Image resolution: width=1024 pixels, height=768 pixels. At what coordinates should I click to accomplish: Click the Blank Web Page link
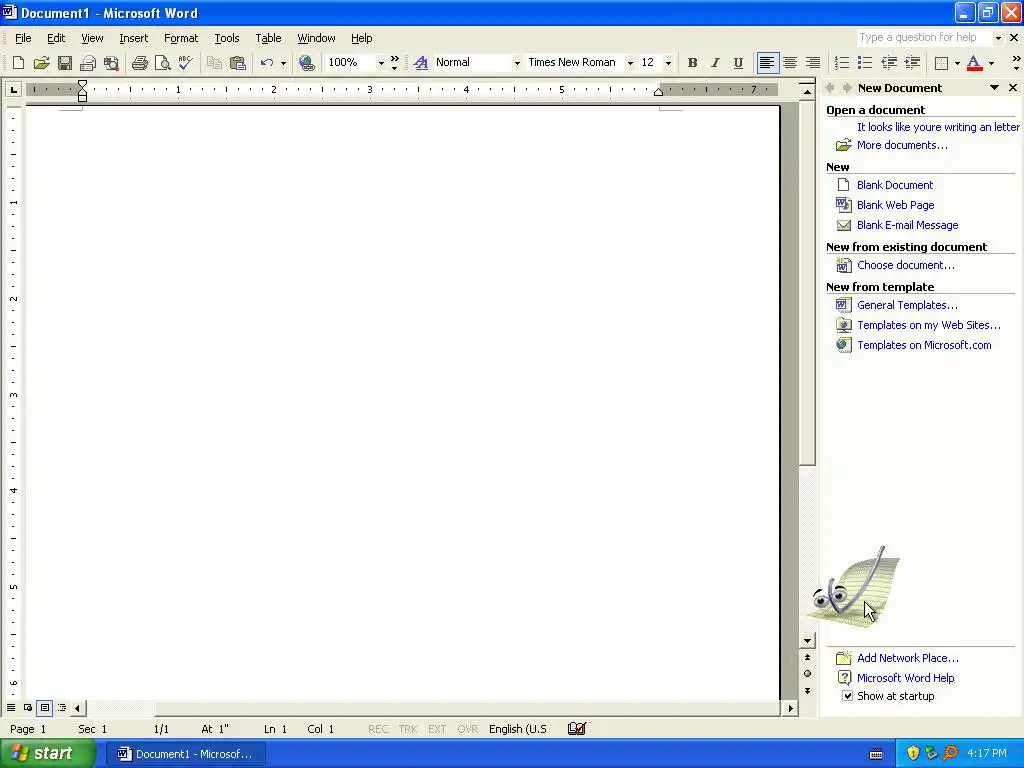tap(895, 205)
